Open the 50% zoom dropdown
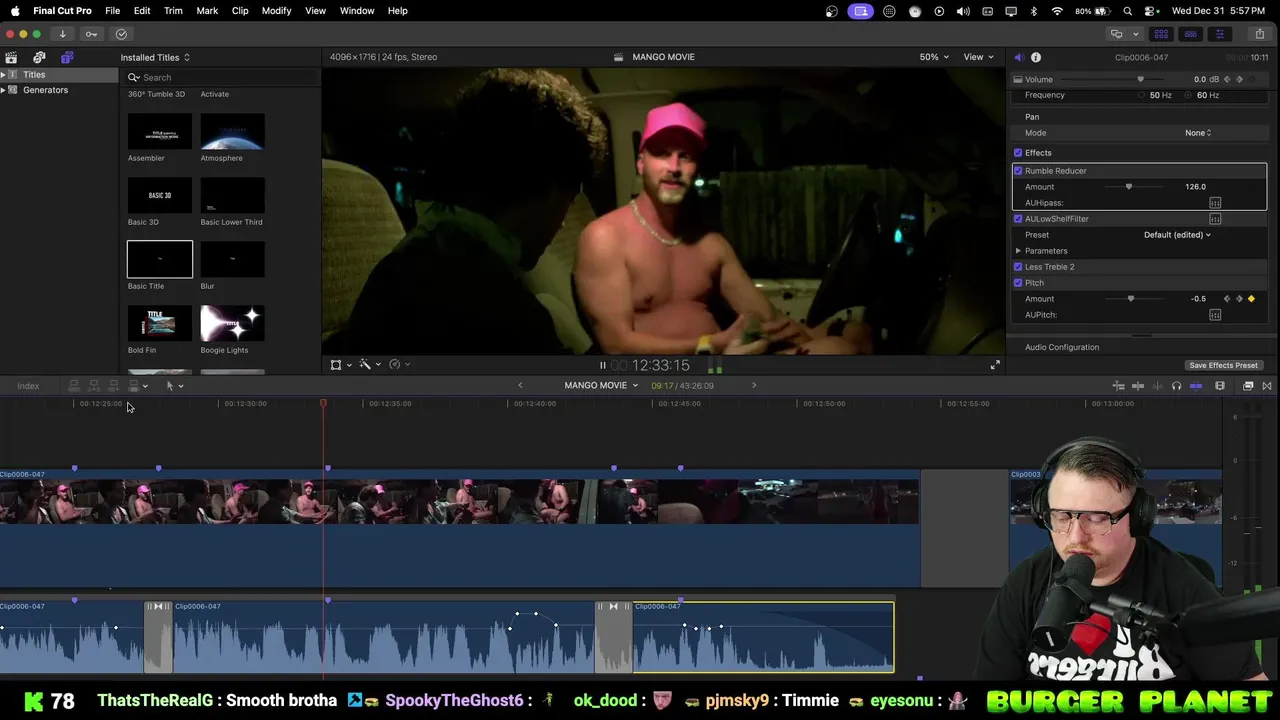The height and width of the screenshot is (720, 1280). click(x=934, y=57)
